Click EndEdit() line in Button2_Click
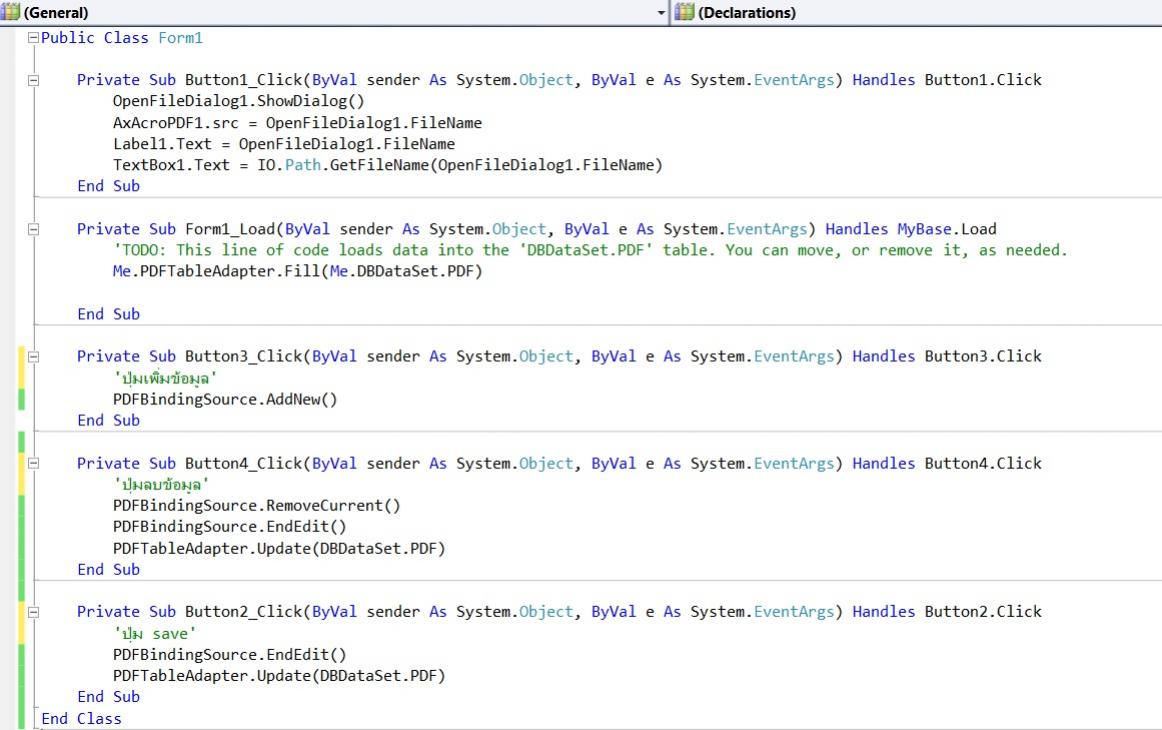 coord(230,654)
